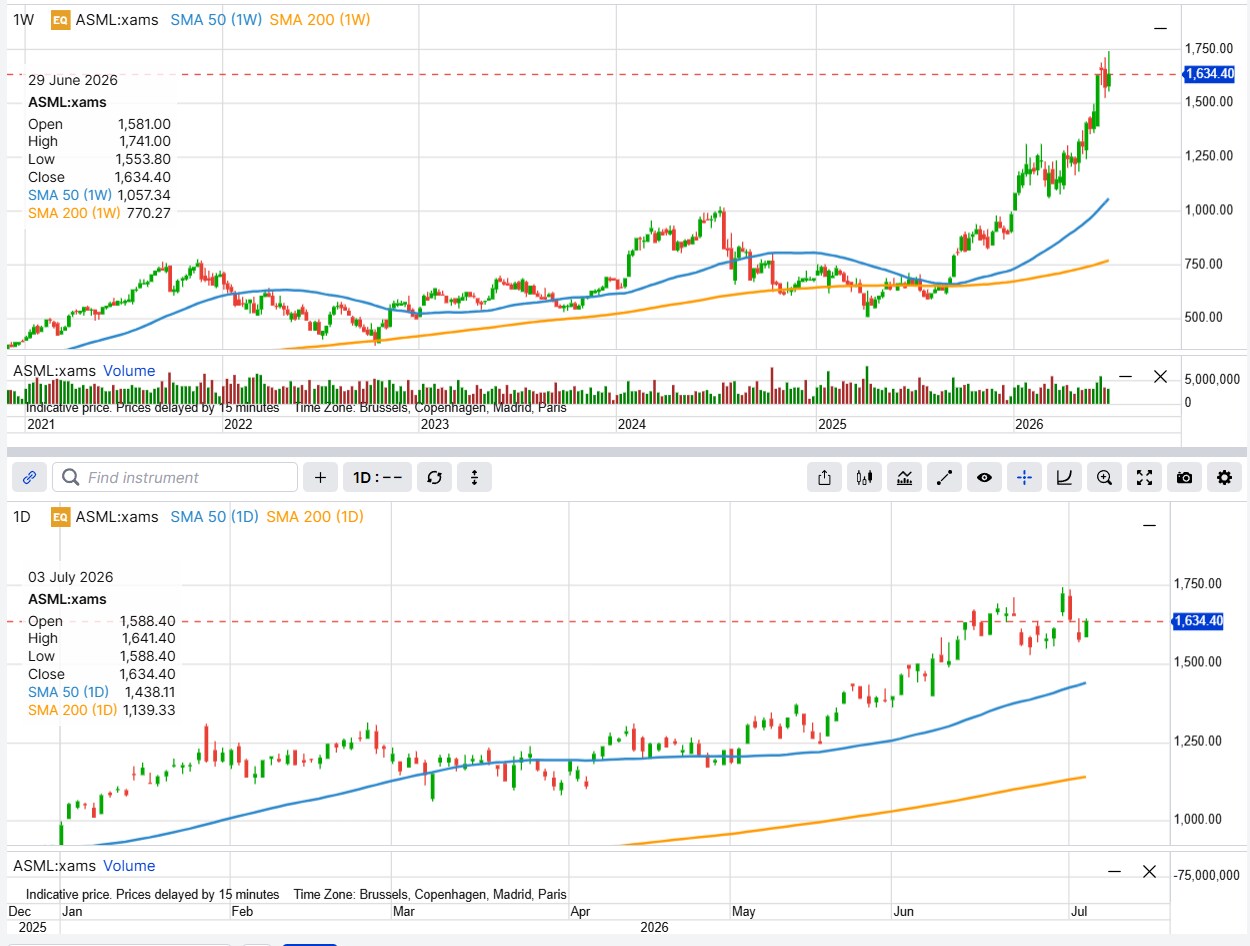Minimize the weekly price chart pane

click(x=1160, y=28)
